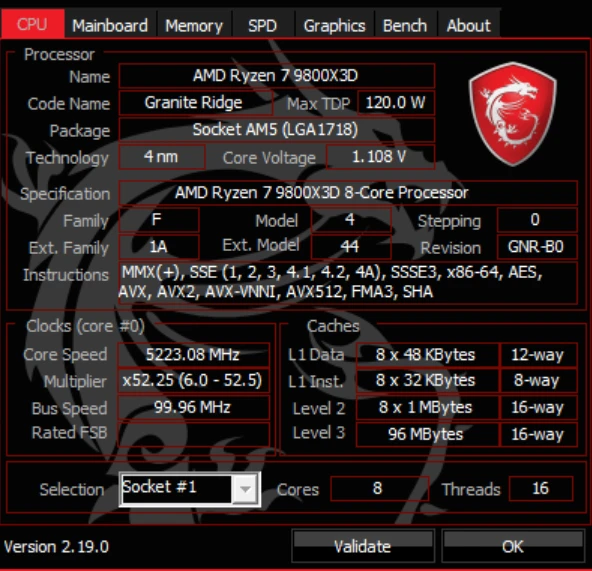Image resolution: width=592 pixels, height=571 pixels.
Task: Click the Threads value 16
Action: tap(541, 488)
